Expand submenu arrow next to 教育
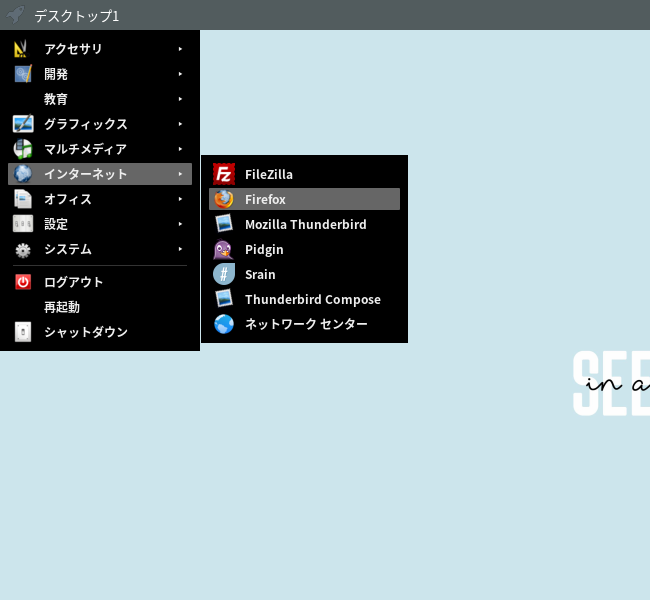The image size is (650, 600). (180, 99)
